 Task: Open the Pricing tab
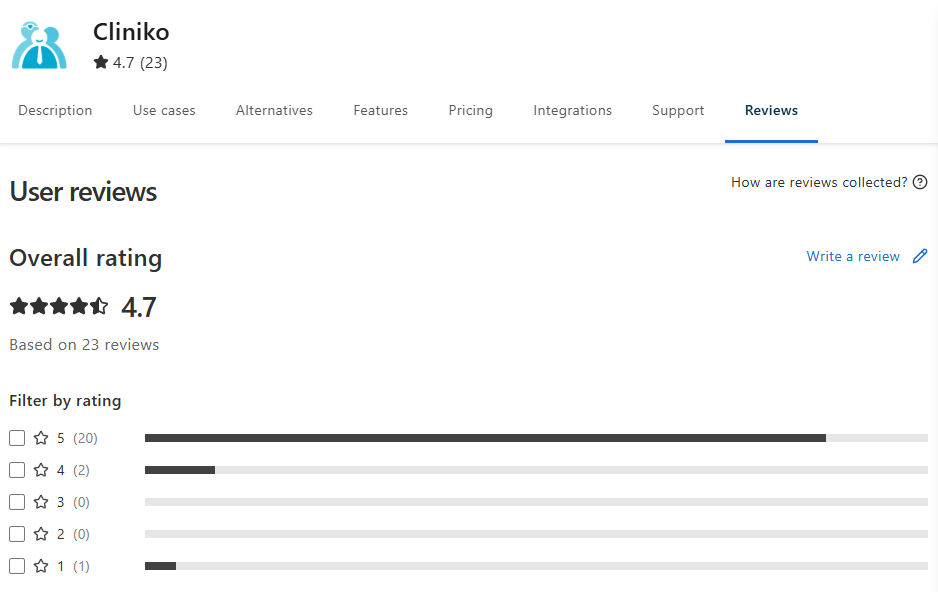tap(471, 111)
